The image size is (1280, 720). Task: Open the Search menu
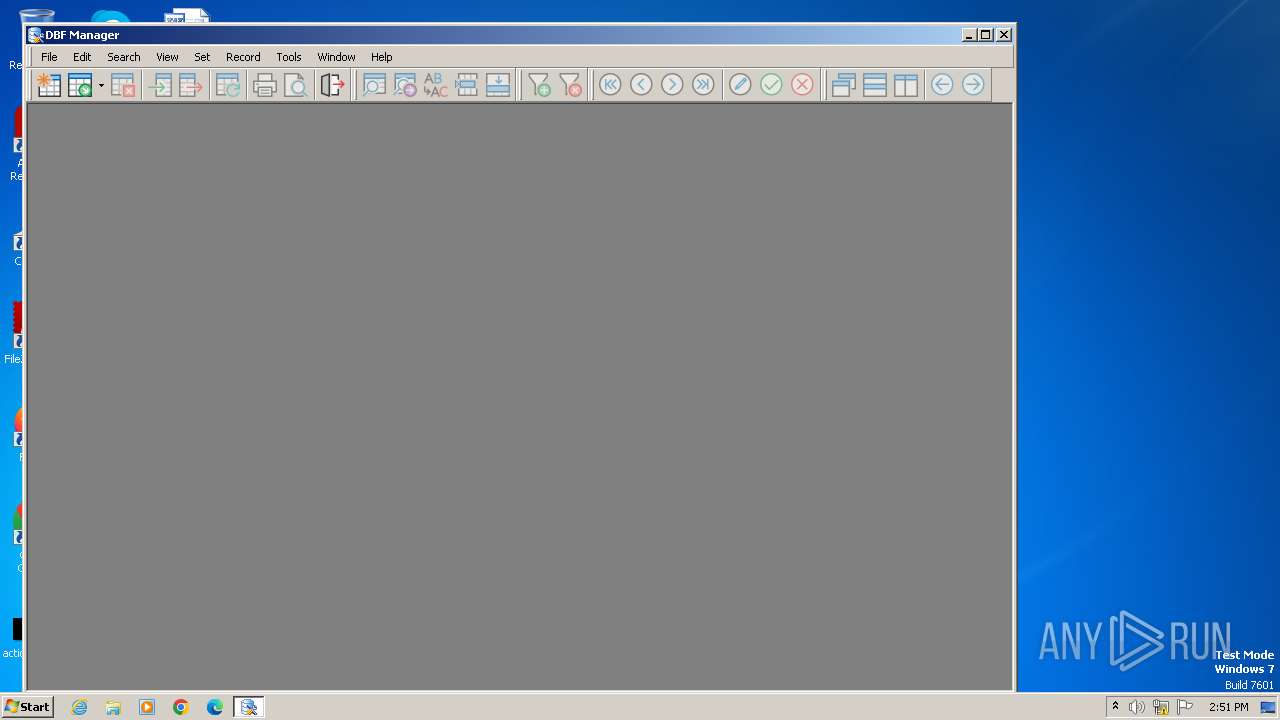coord(124,57)
